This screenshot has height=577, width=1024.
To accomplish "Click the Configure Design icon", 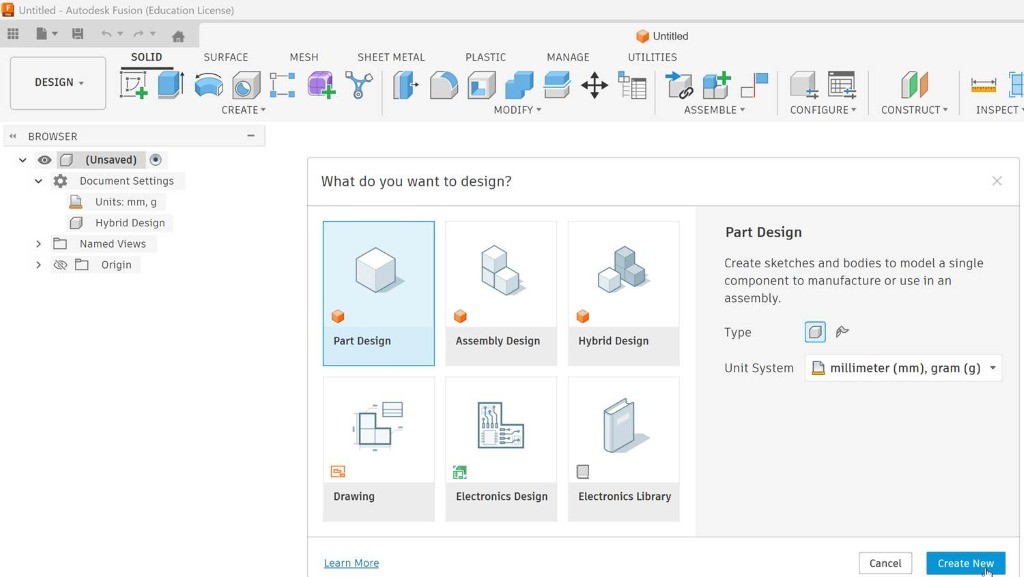I will [803, 85].
